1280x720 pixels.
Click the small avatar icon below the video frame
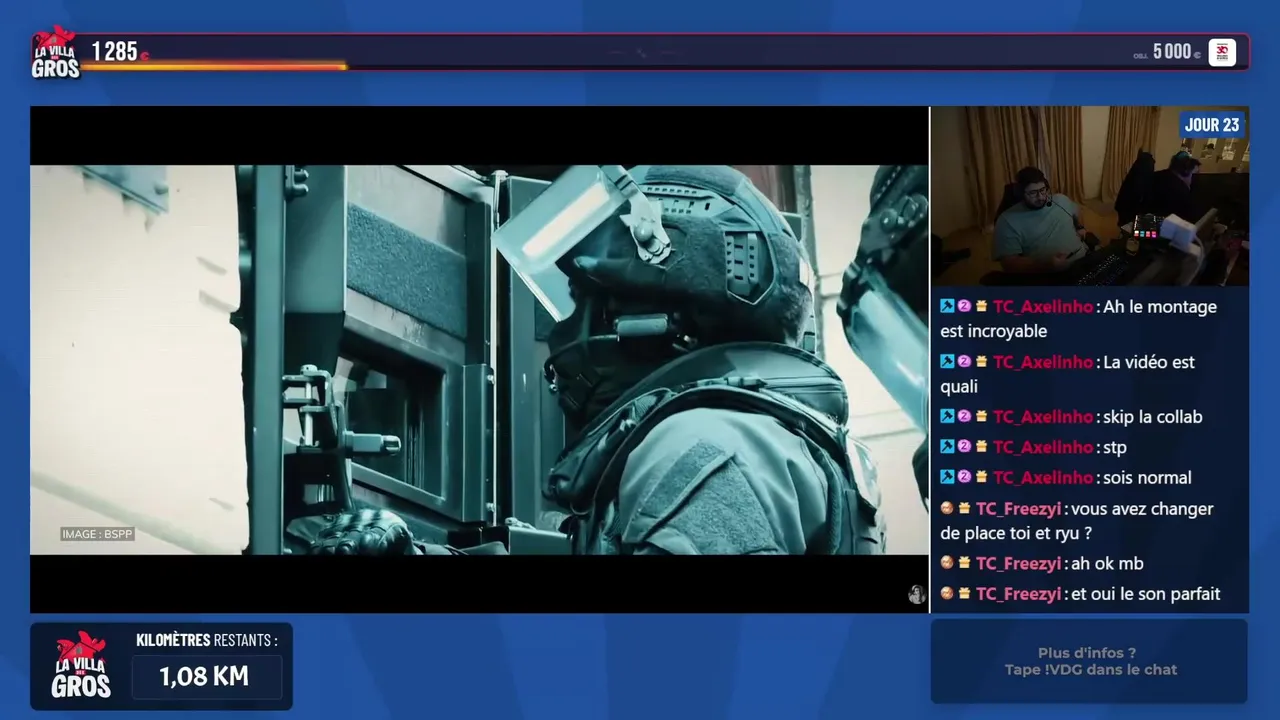916,595
